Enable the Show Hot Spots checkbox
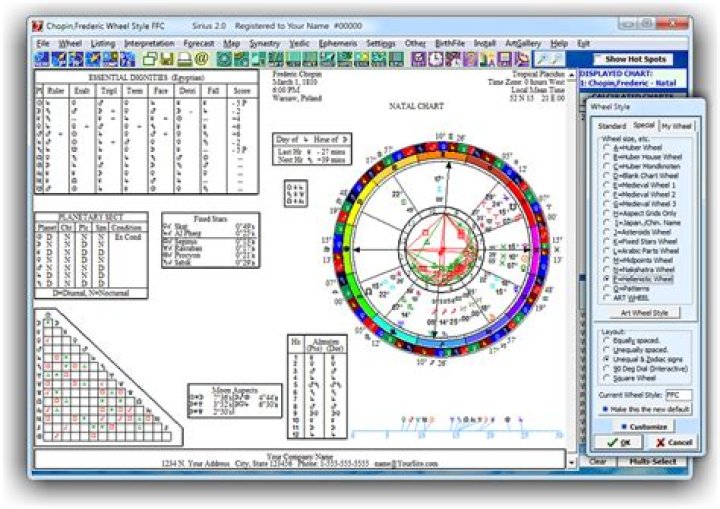This screenshot has height=509, width=720. (598, 59)
